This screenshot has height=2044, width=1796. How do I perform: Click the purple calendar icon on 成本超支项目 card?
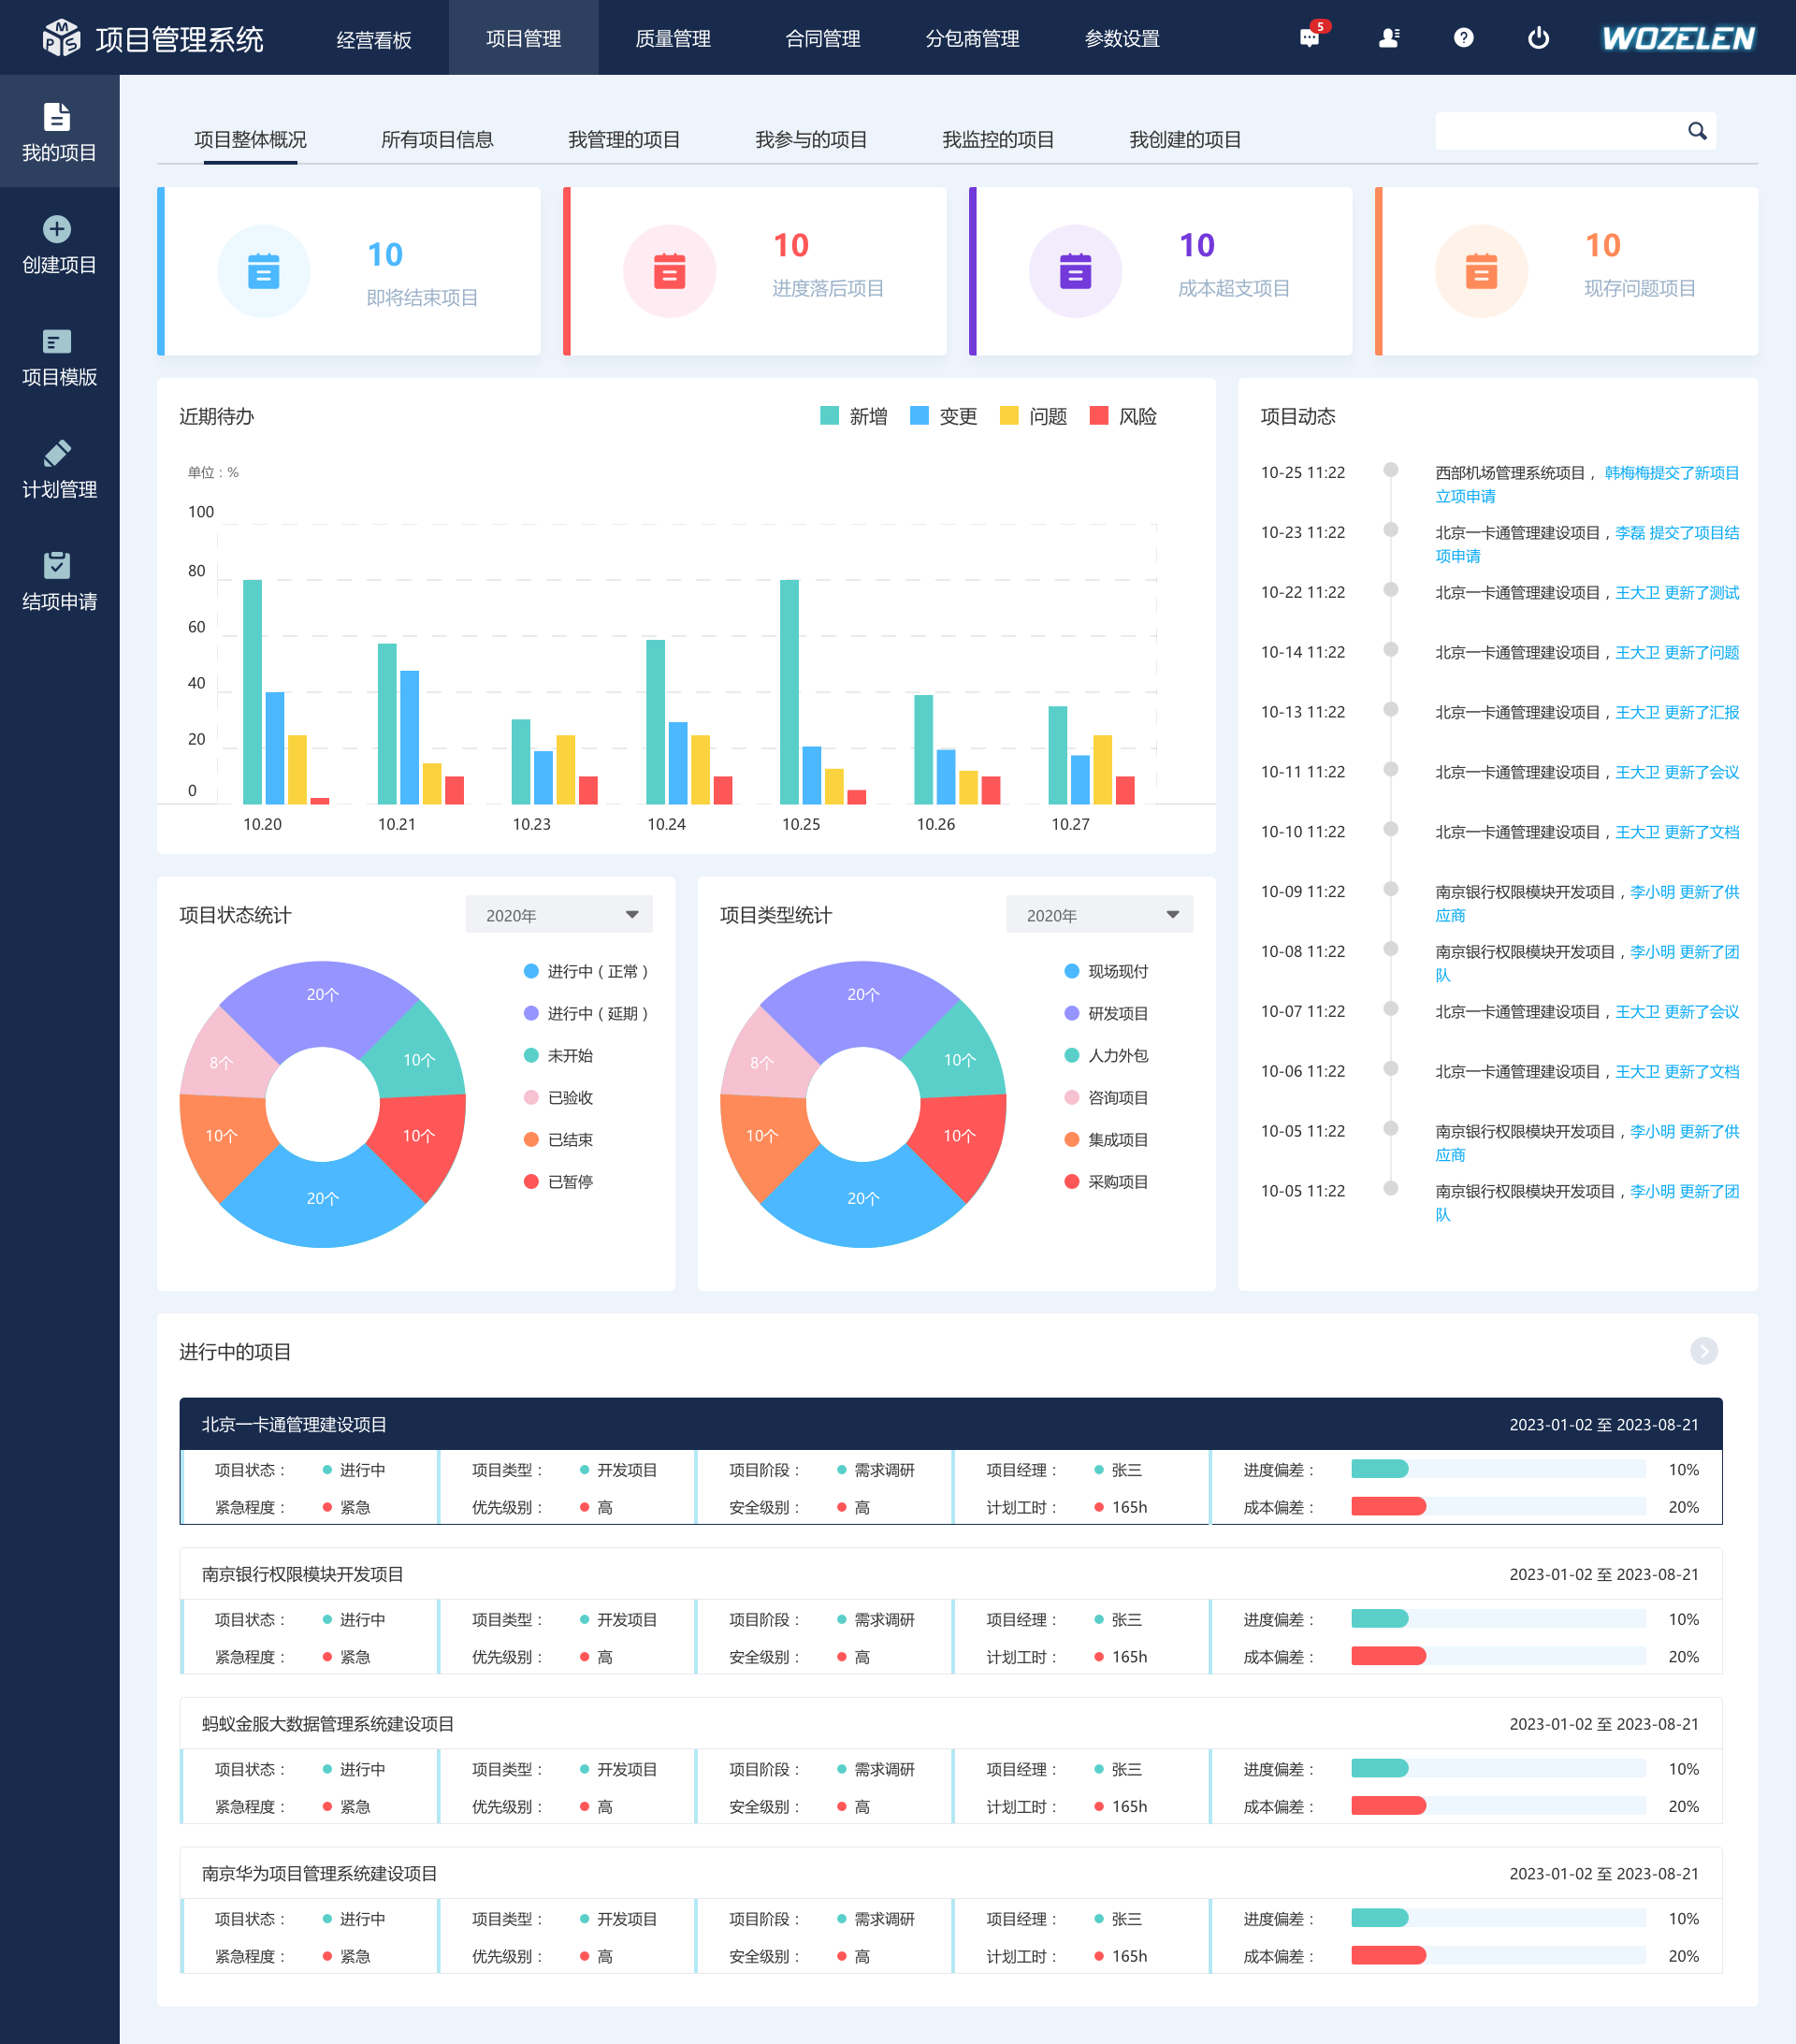[x=1076, y=271]
